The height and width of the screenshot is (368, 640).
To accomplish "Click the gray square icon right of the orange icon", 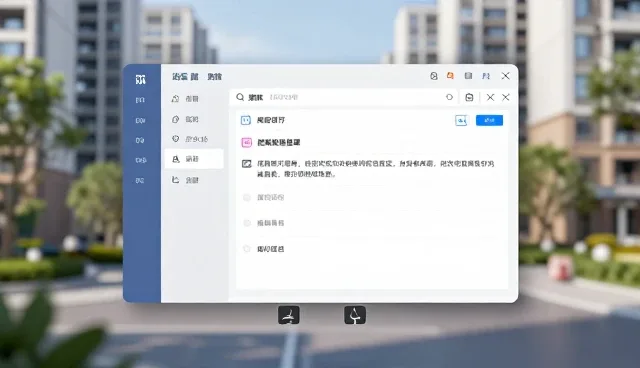I will tap(468, 76).
